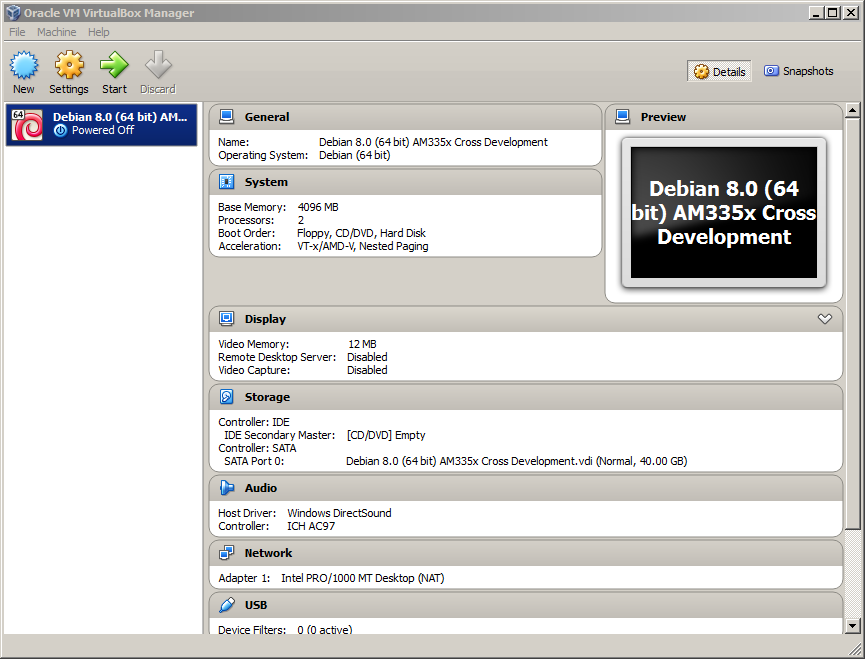Image resolution: width=865 pixels, height=659 pixels.
Task: Click the Network section heading
Action: (x=268, y=553)
